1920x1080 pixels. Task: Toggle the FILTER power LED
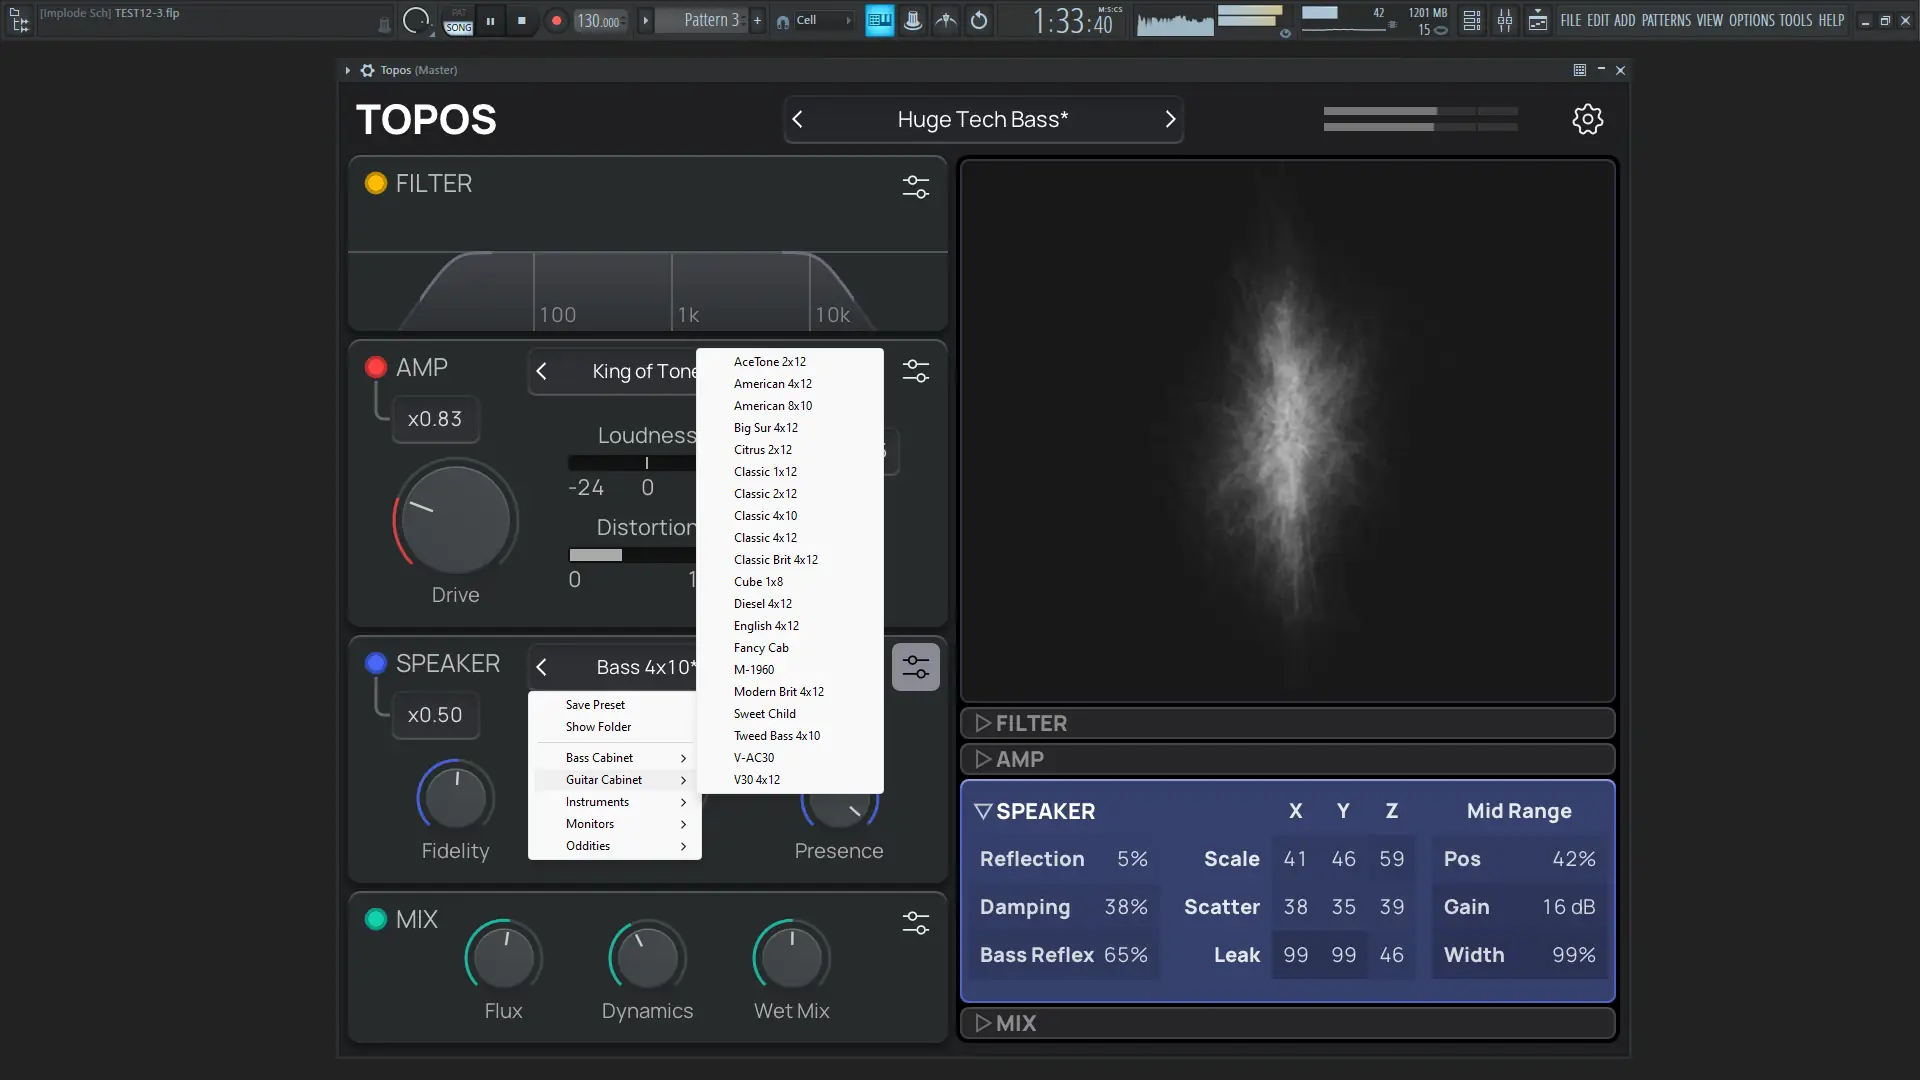376,183
